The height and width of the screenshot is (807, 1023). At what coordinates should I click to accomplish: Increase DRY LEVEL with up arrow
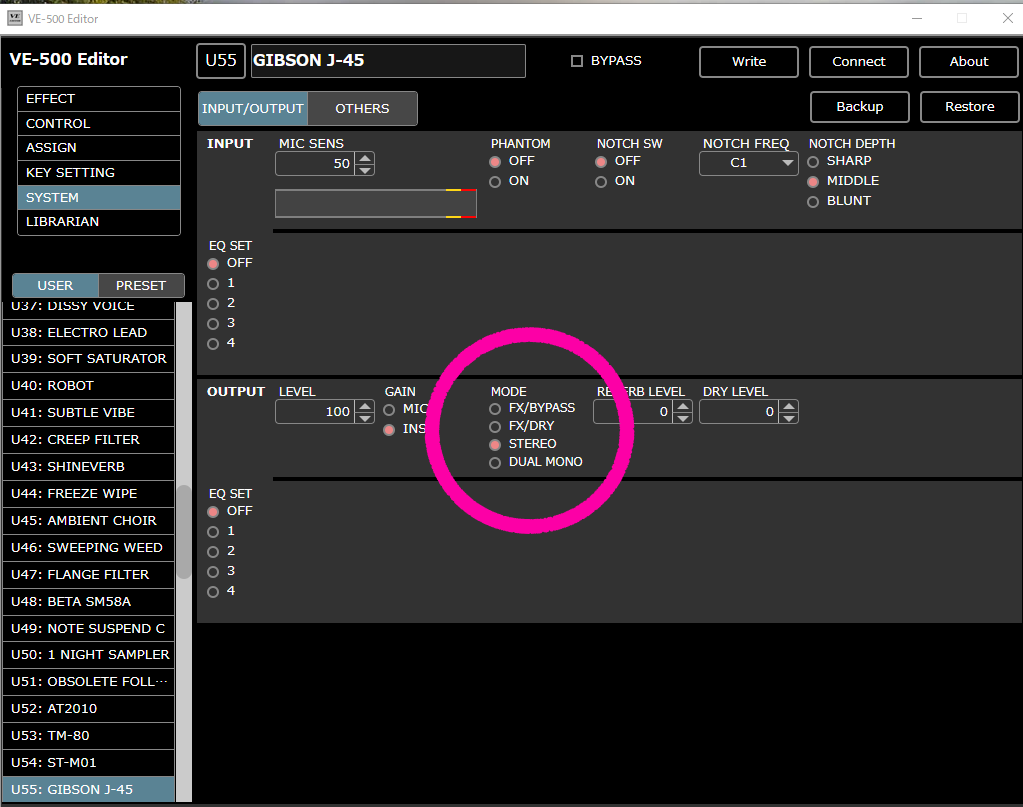789,406
